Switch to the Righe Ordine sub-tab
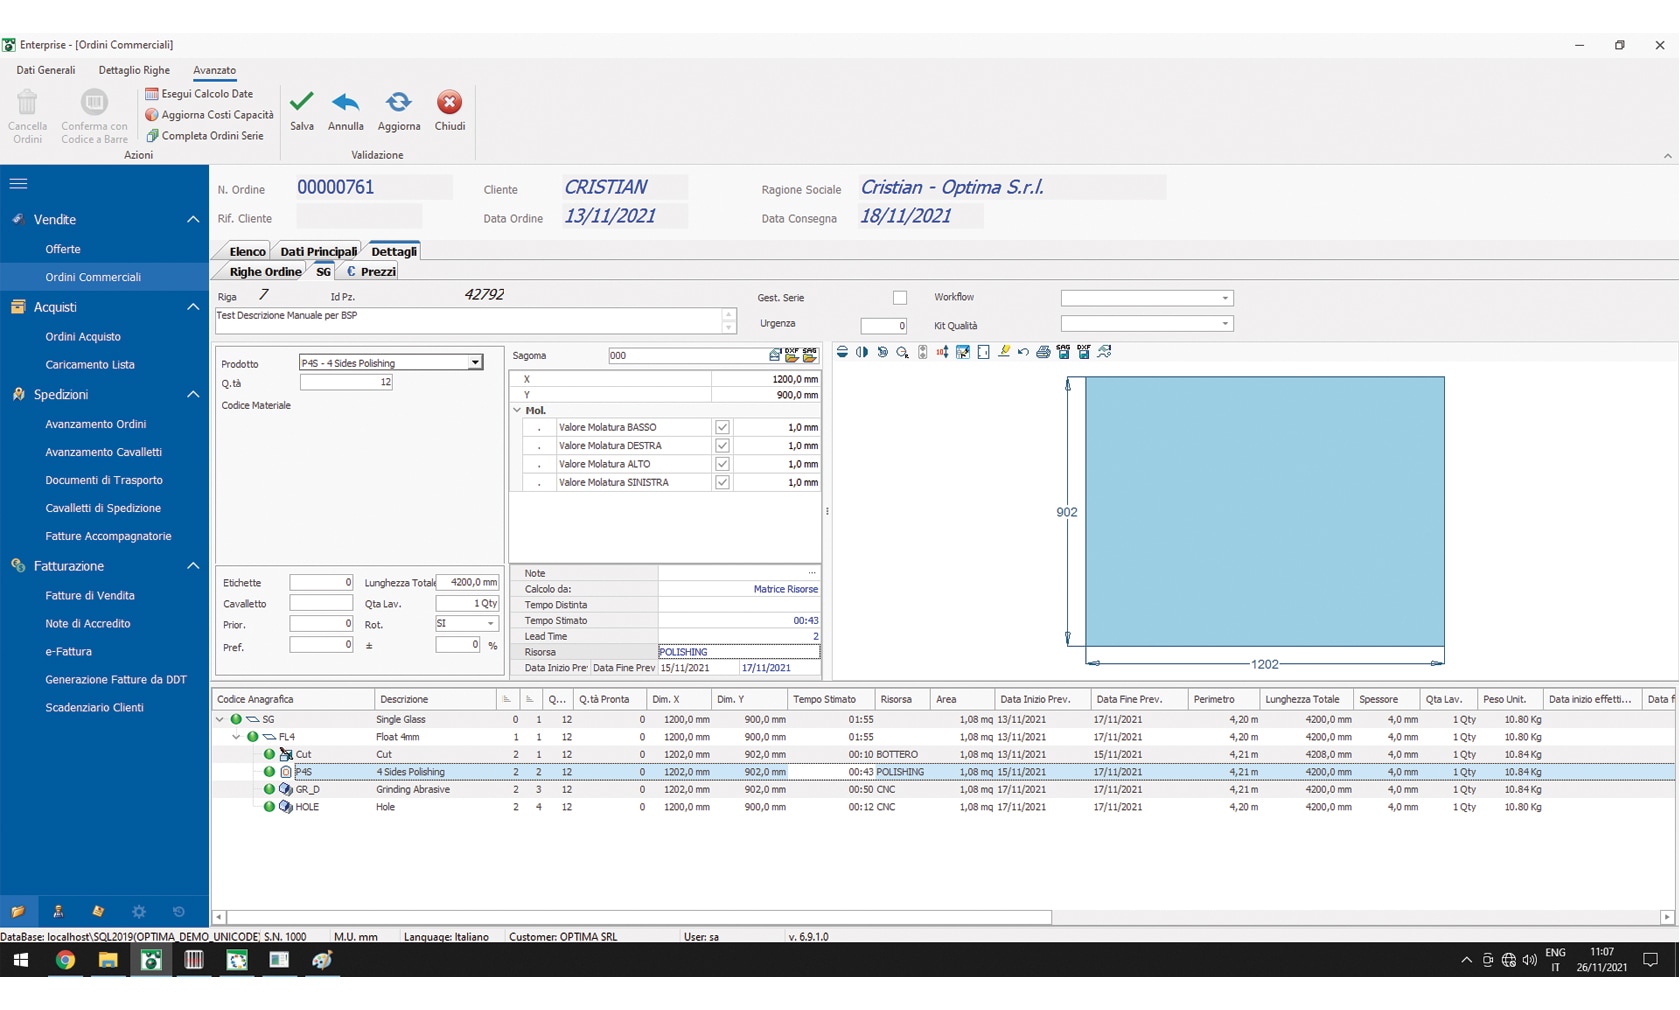Screen dimensions: 1680x1010 click(265, 271)
